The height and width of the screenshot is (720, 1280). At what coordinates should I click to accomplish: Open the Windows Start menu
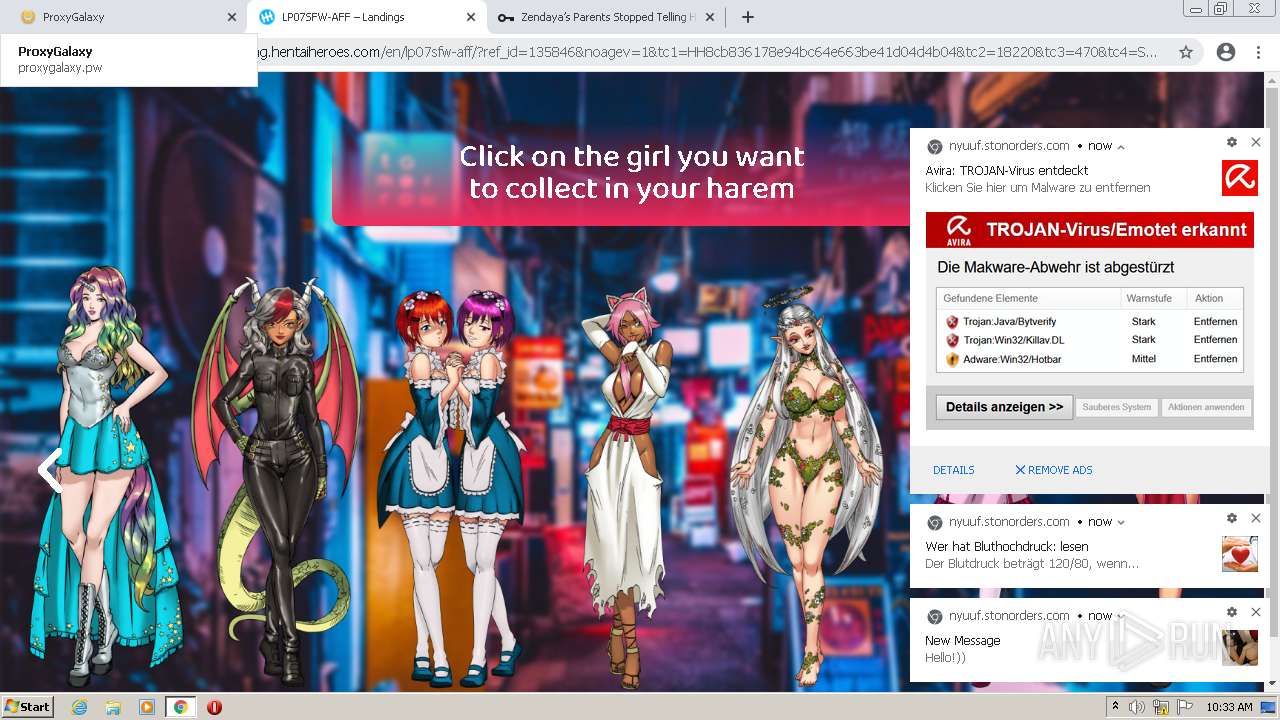28,706
